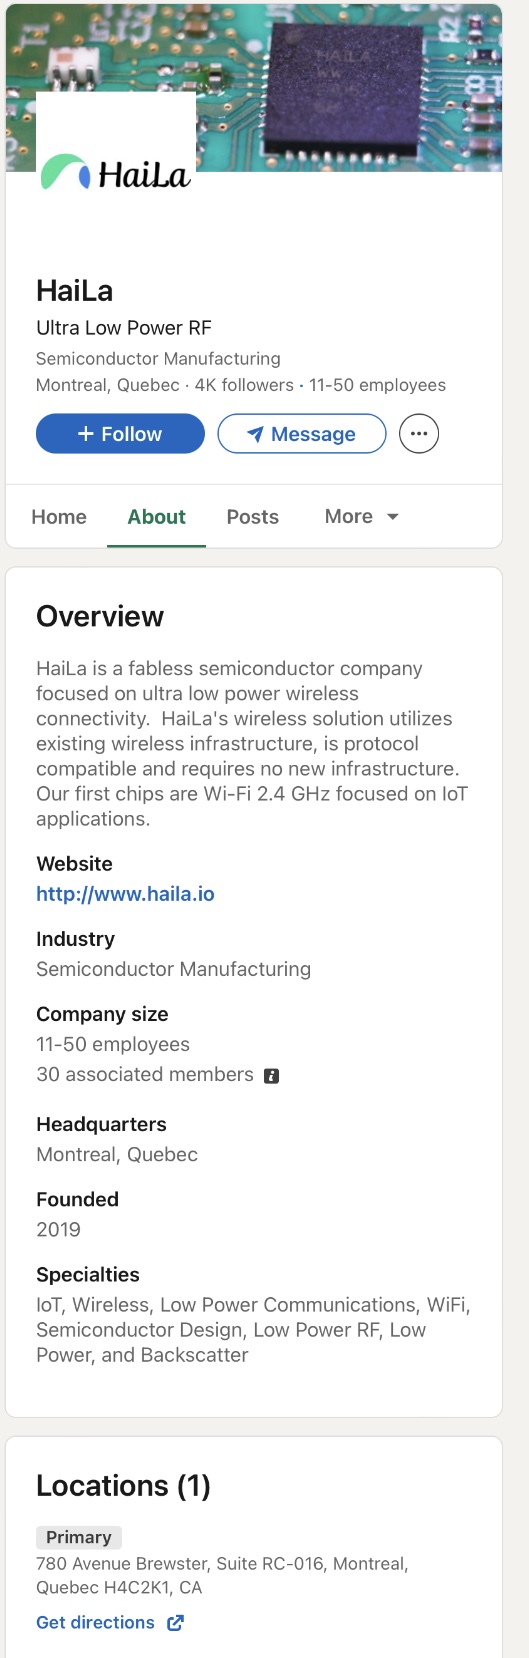Click the plus icon in Follow button
Viewport: 529px width, 1658px height.
86,434
